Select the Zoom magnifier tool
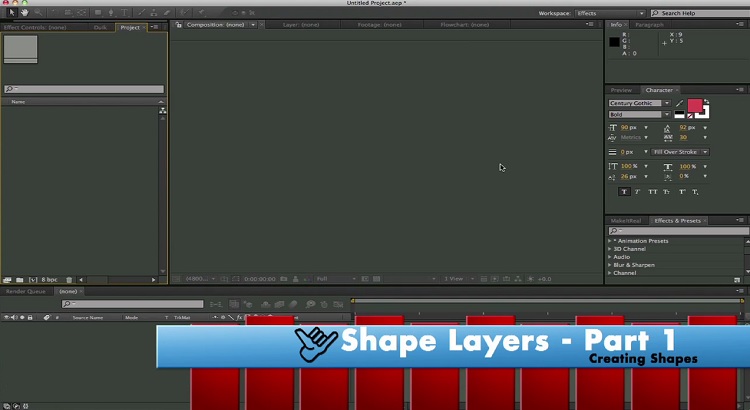750x410 pixels. (38, 12)
